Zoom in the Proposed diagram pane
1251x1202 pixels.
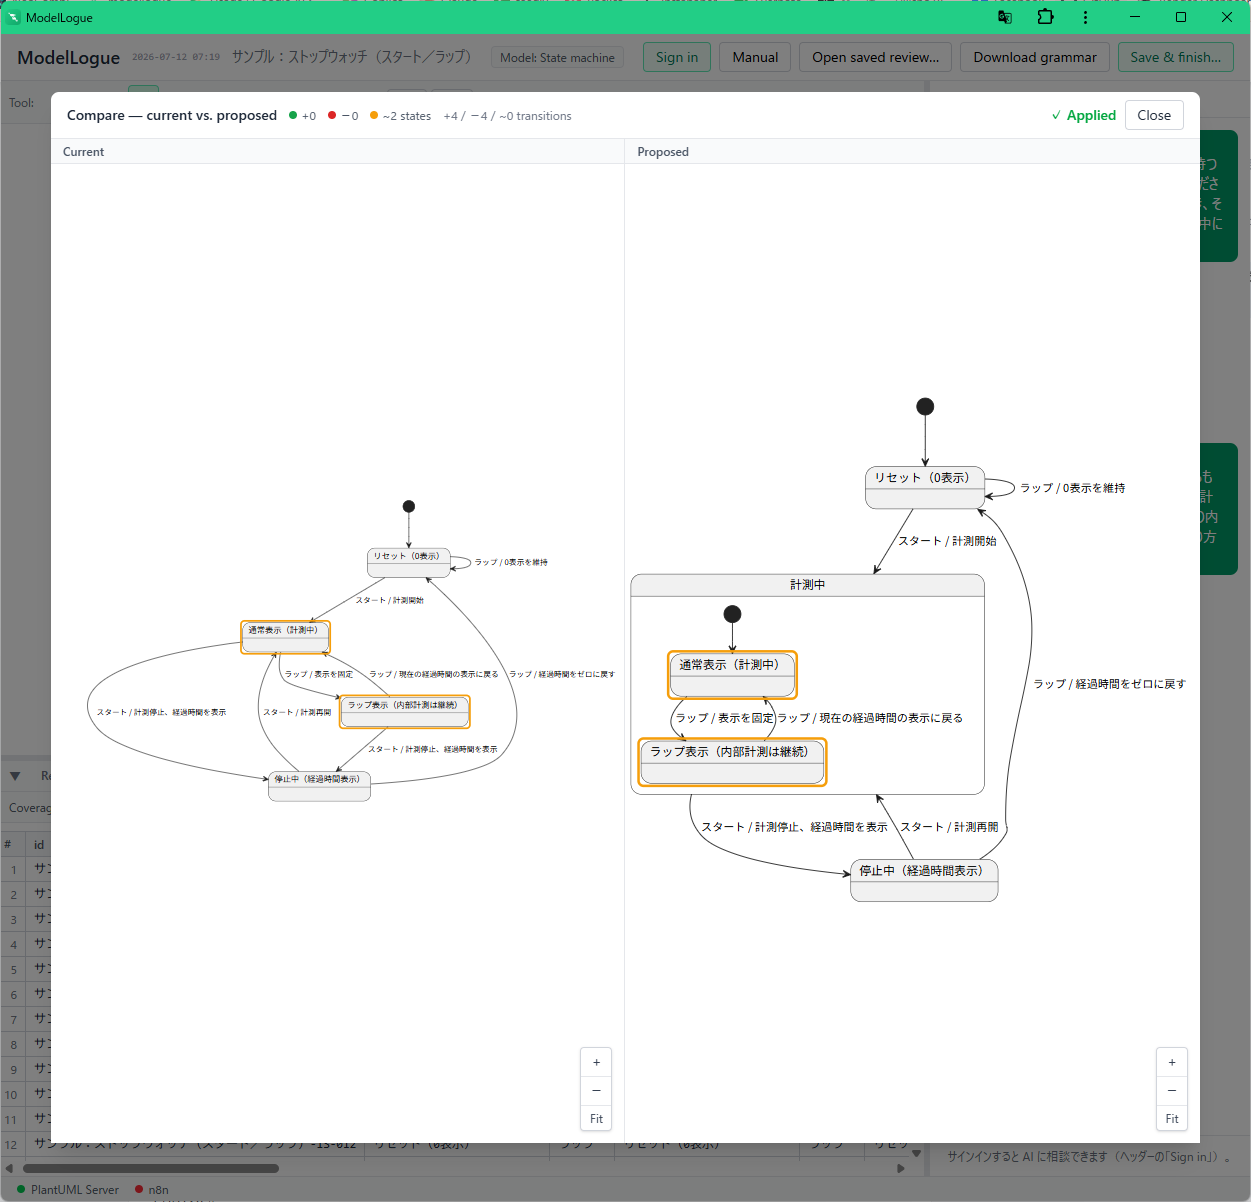click(1172, 1062)
